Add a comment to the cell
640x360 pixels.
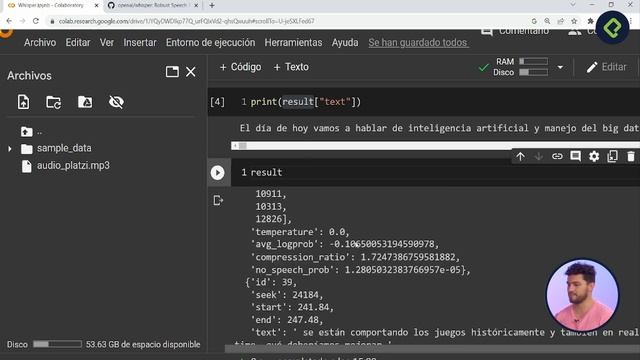tap(576, 156)
